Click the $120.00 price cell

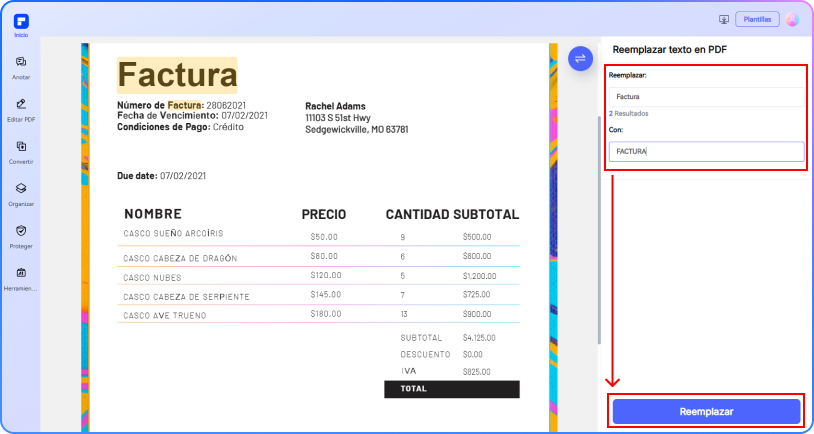(x=326, y=276)
